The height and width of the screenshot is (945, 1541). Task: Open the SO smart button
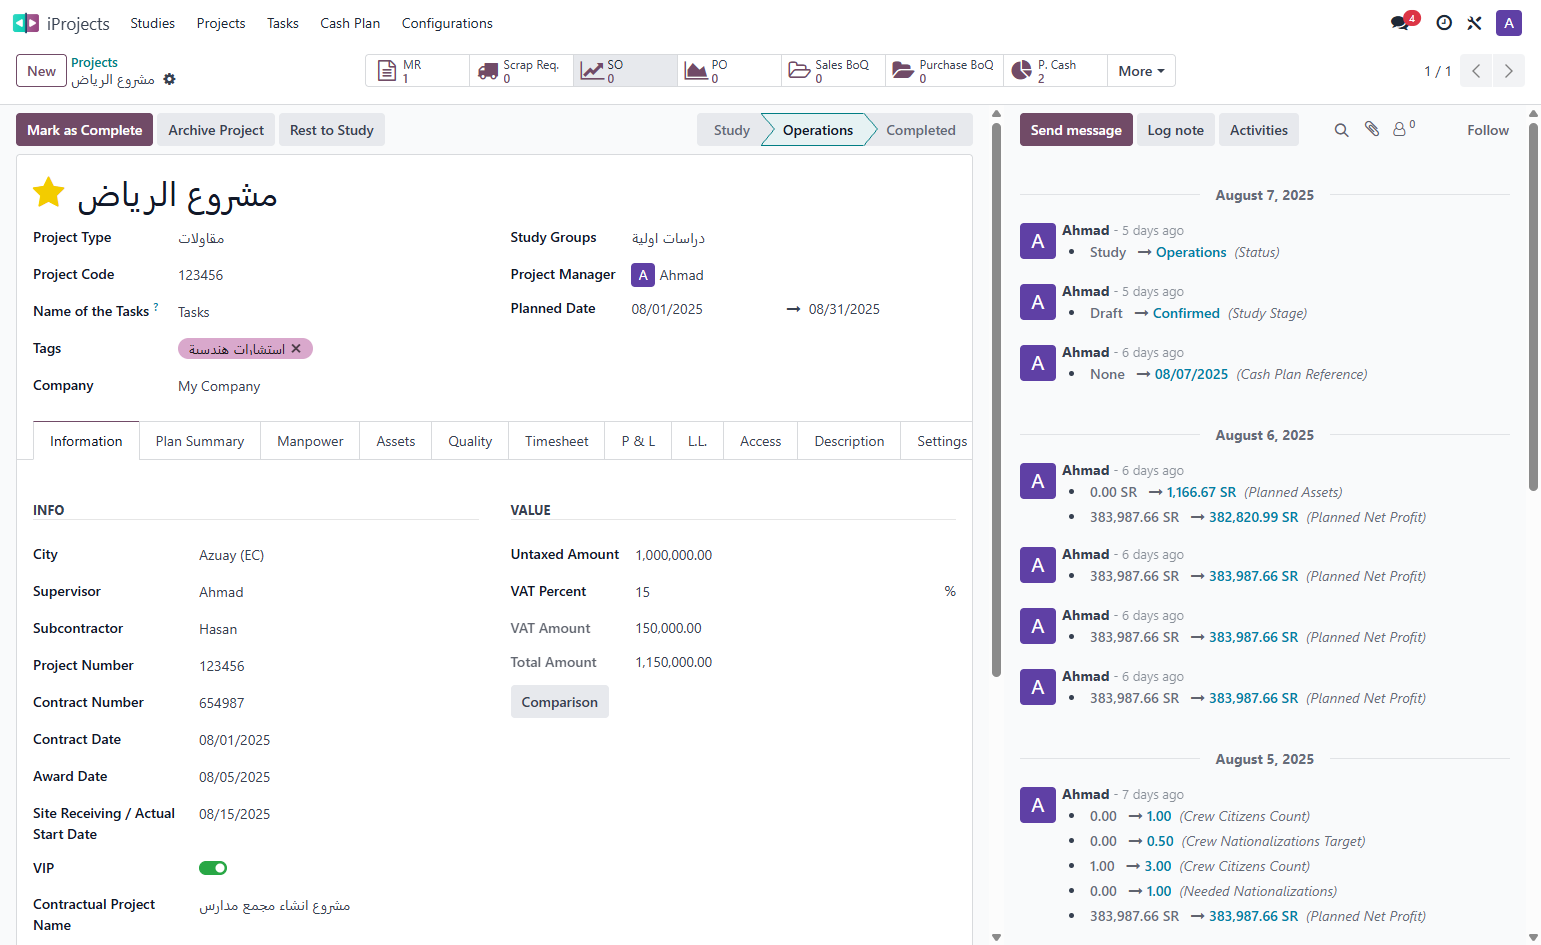pyautogui.click(x=626, y=71)
